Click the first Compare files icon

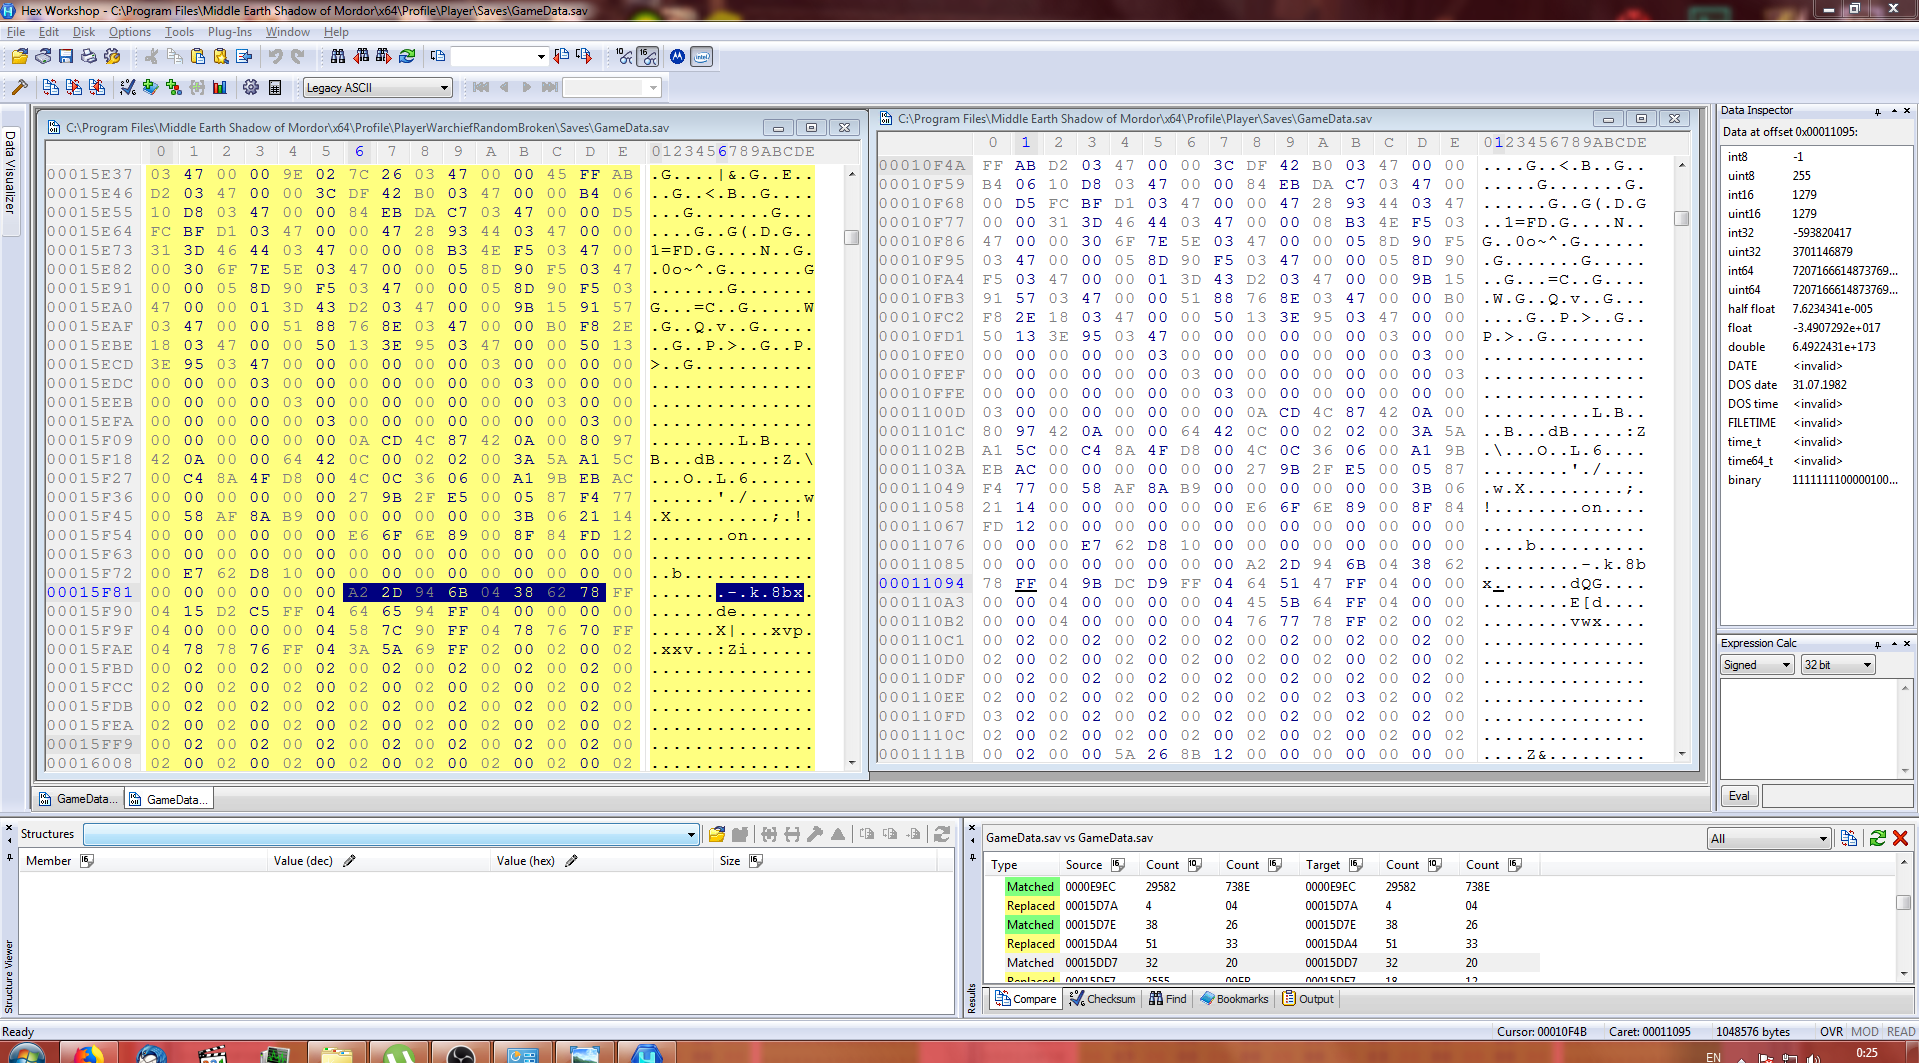51,88
